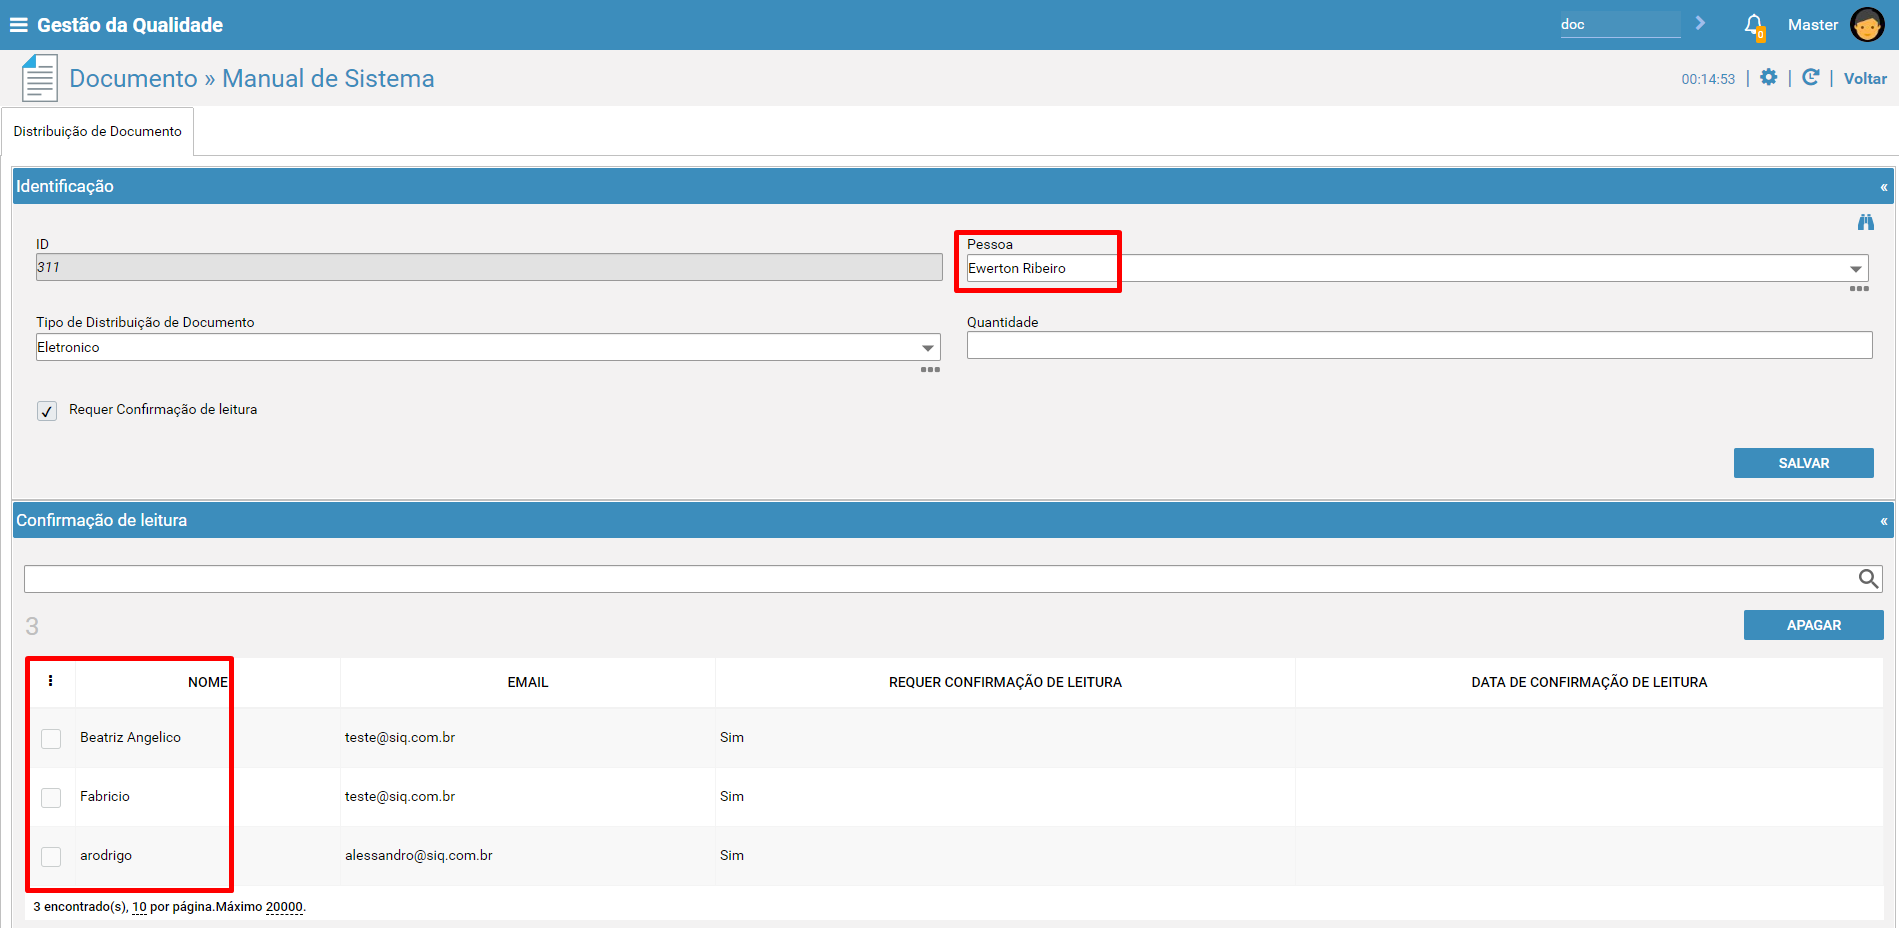Click the Voltar link
The image size is (1899, 928).
[1865, 78]
